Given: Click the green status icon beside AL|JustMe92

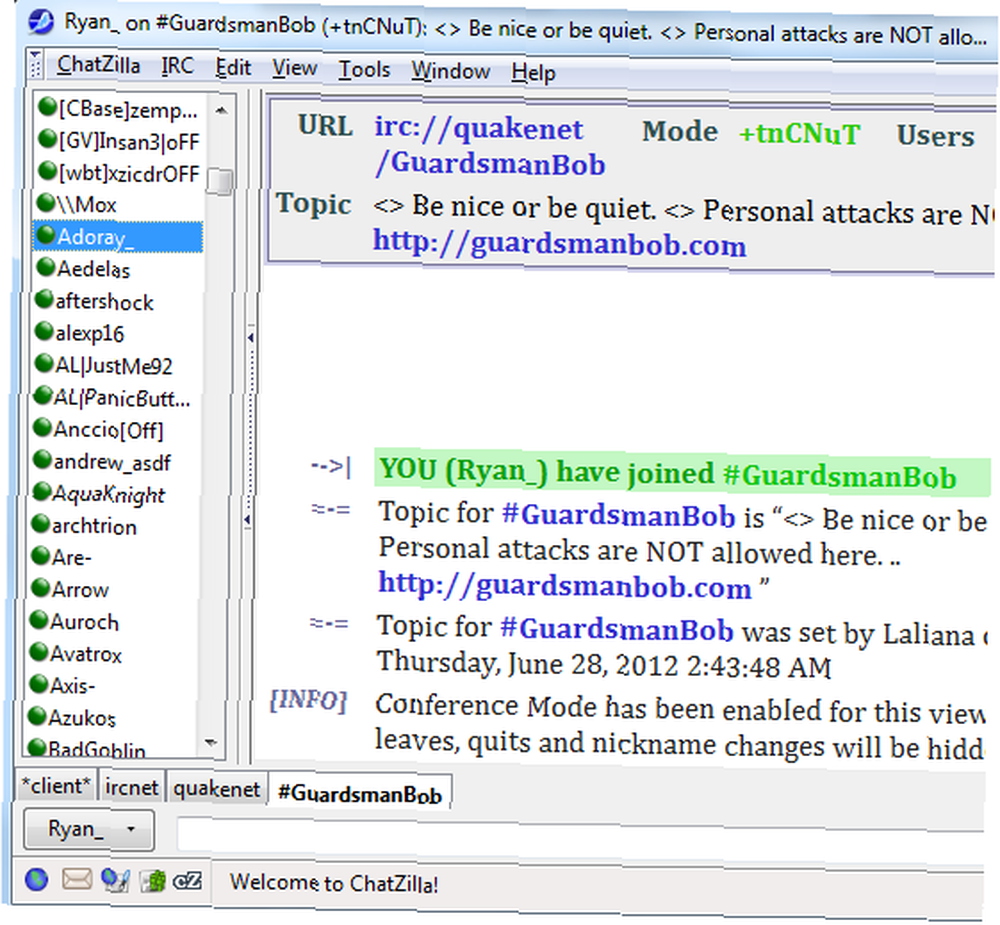Looking at the screenshot, I should pyautogui.click(x=44, y=363).
